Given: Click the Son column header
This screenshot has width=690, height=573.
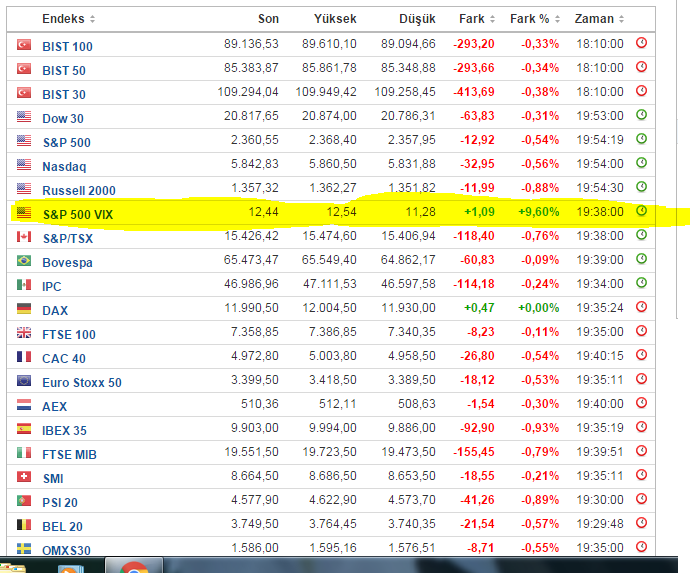Looking at the screenshot, I should tap(268, 19).
